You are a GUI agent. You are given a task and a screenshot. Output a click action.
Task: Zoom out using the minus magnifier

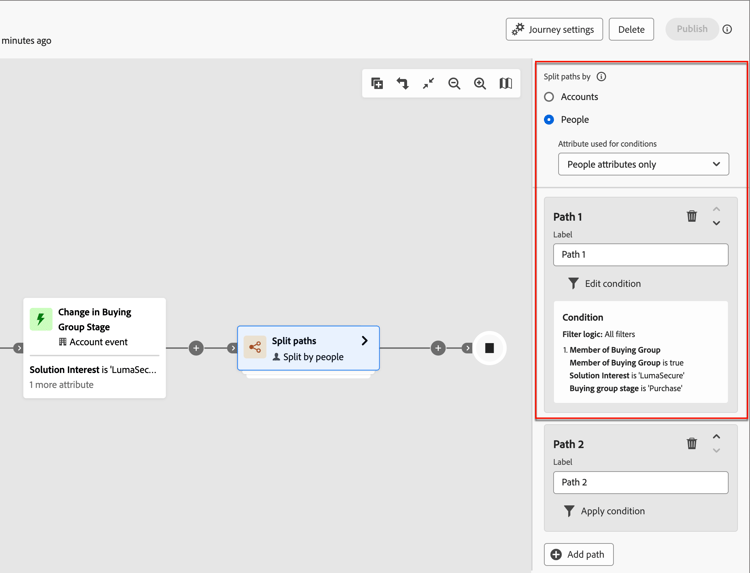point(454,84)
